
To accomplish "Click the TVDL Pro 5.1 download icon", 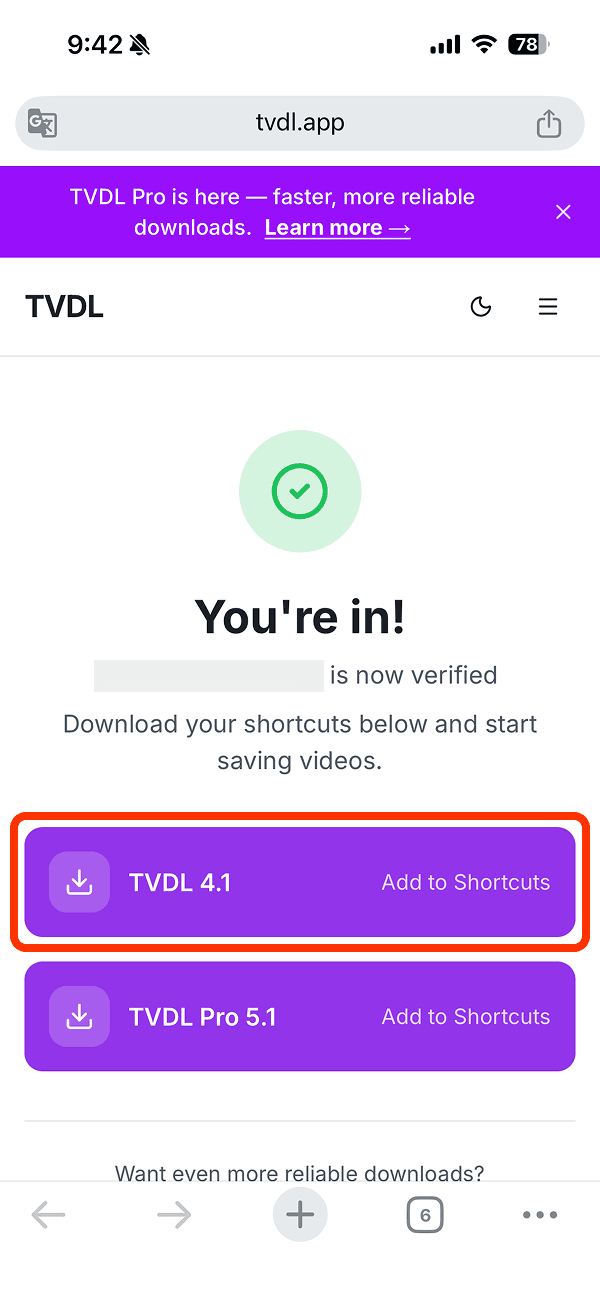I will point(79,1016).
